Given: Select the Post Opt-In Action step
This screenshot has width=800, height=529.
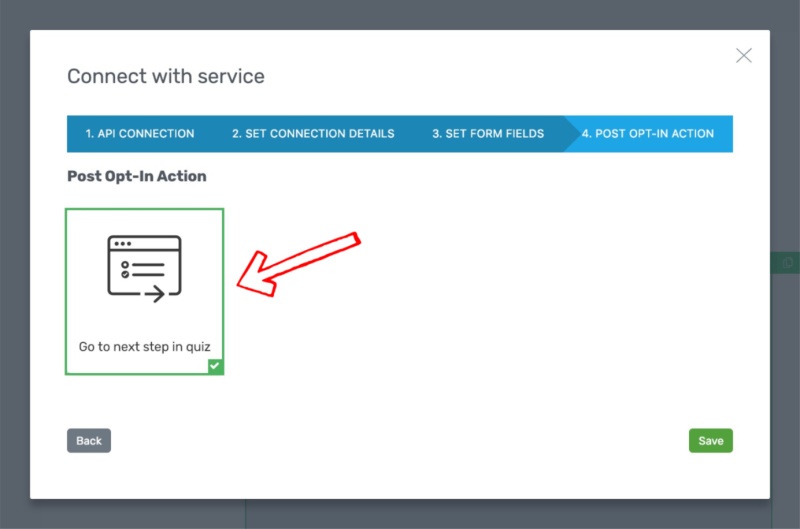Looking at the screenshot, I should (x=648, y=134).
